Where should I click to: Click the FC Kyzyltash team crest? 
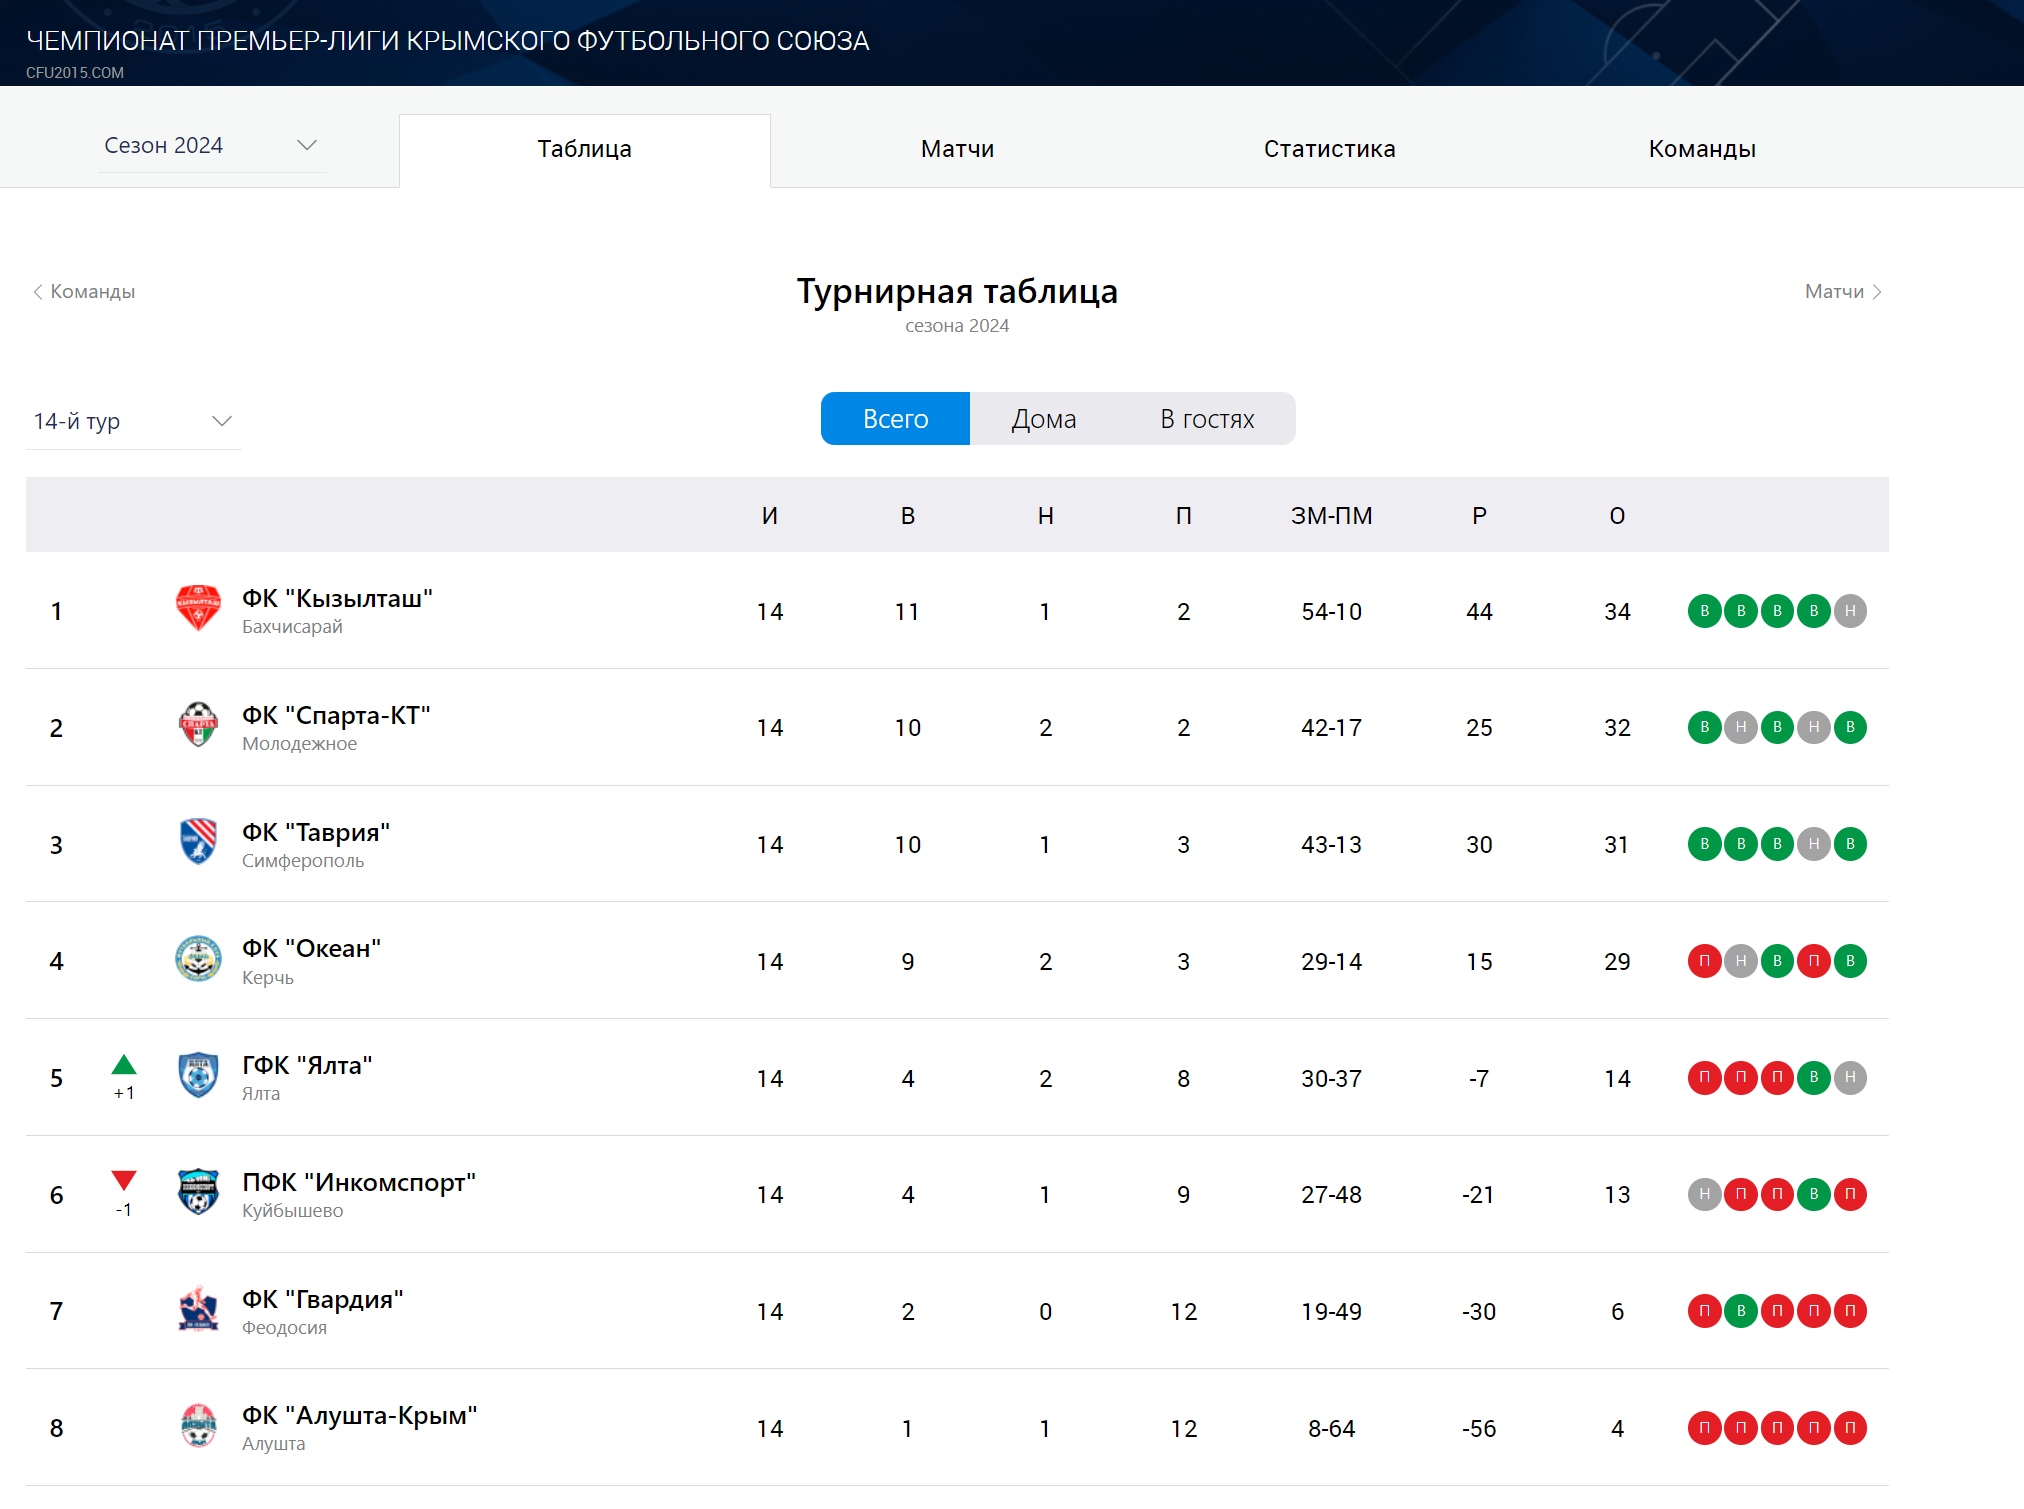pyautogui.click(x=198, y=609)
